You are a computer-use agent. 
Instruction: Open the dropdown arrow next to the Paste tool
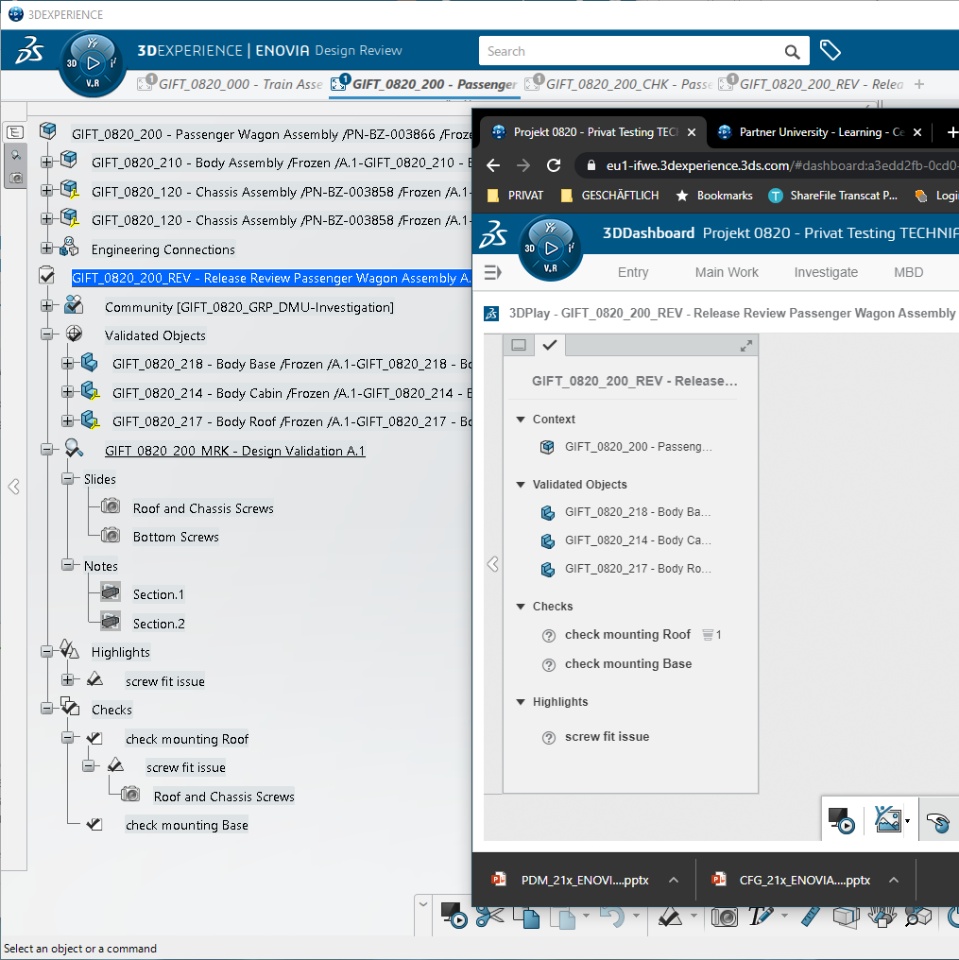click(586, 917)
